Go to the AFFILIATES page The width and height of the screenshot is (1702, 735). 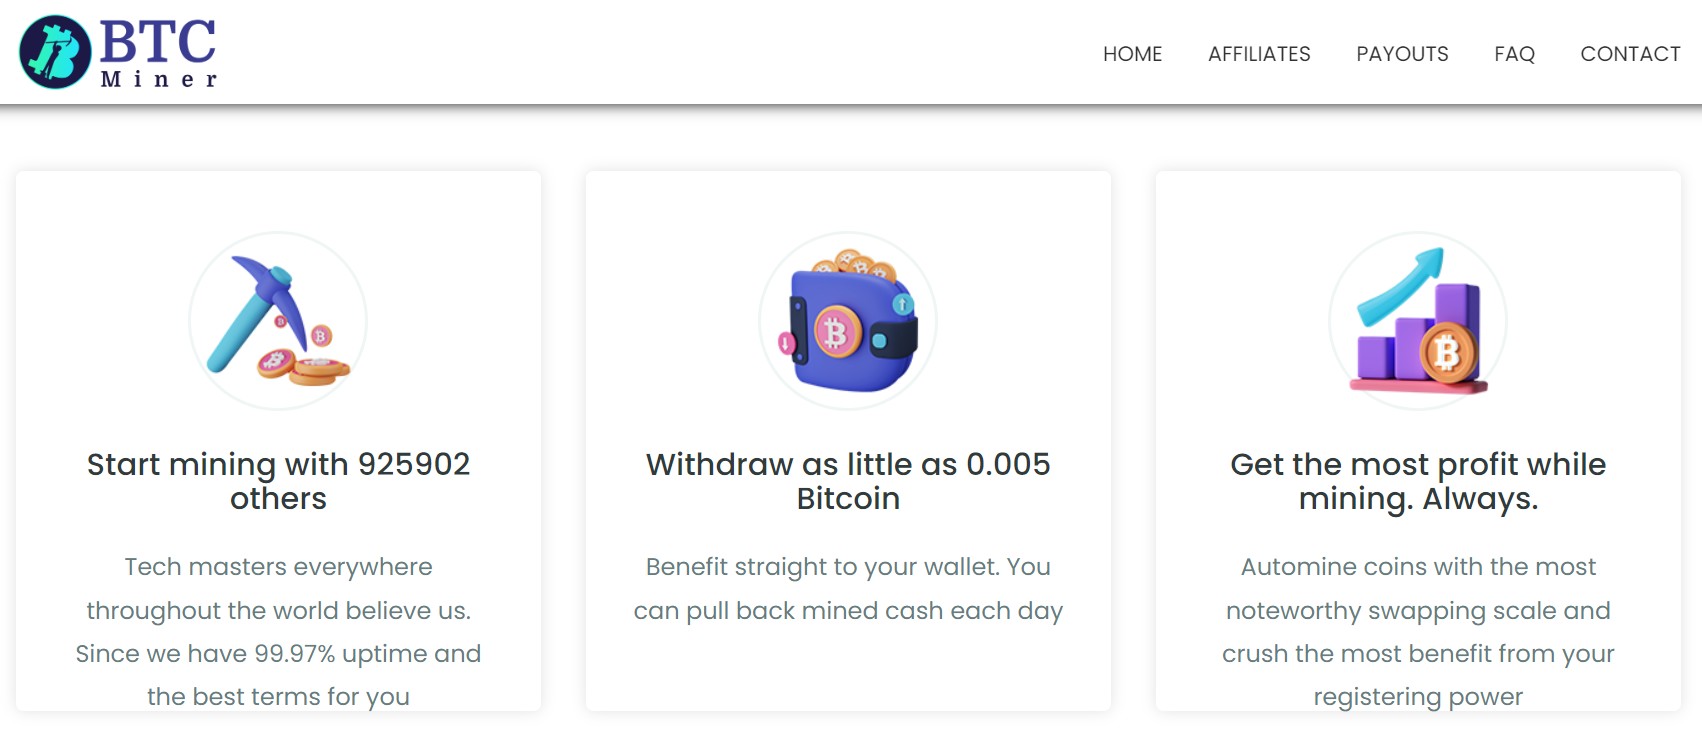(x=1259, y=54)
